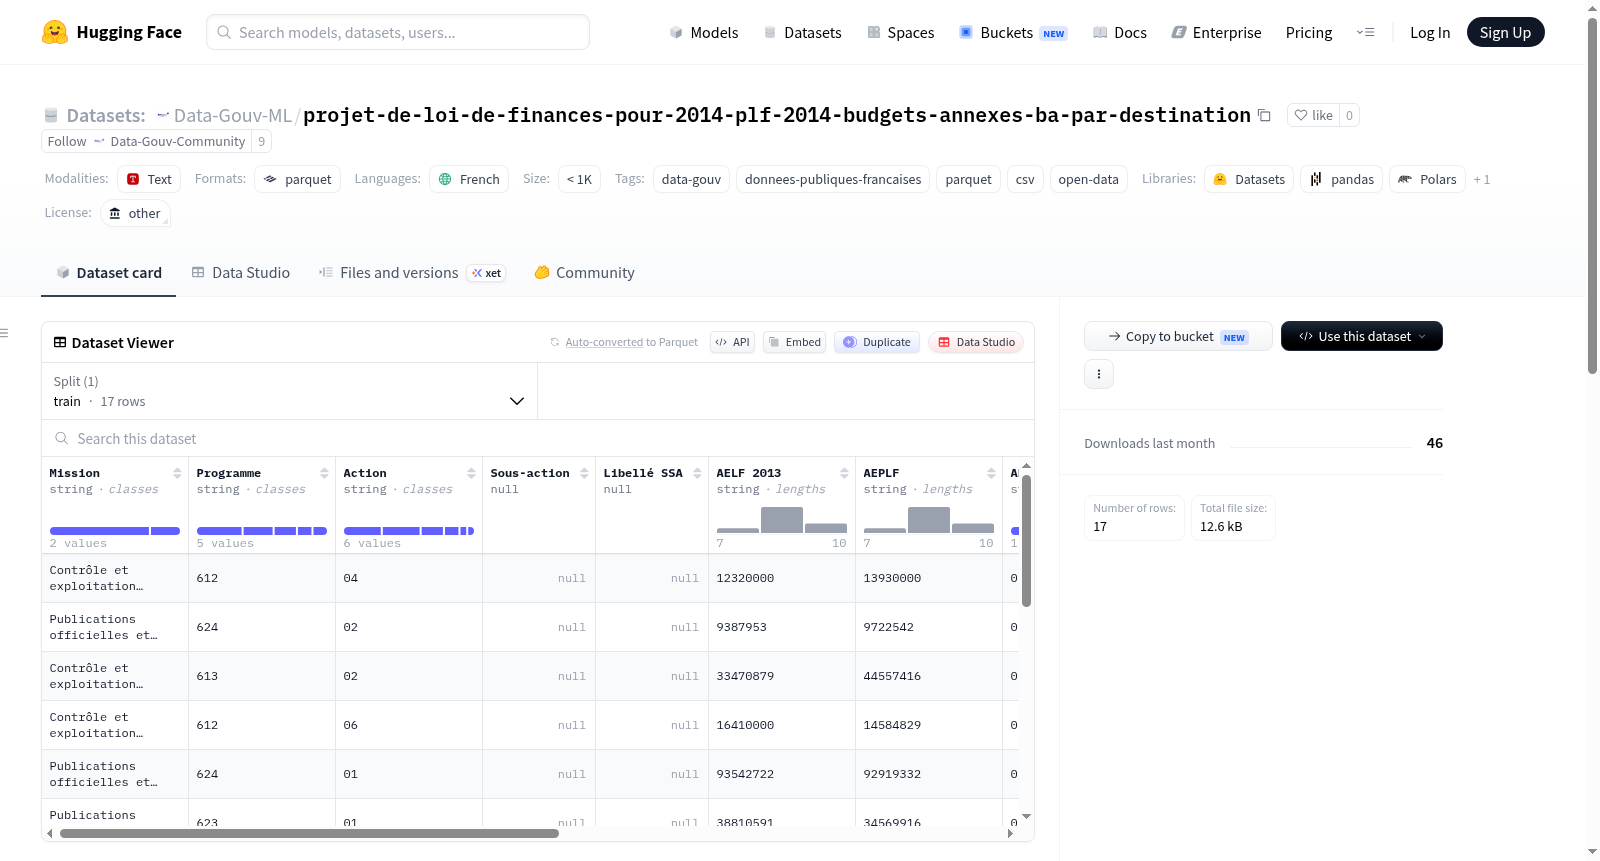Click the Log In link
This screenshot has width=1600, height=861.
pos(1430,32)
